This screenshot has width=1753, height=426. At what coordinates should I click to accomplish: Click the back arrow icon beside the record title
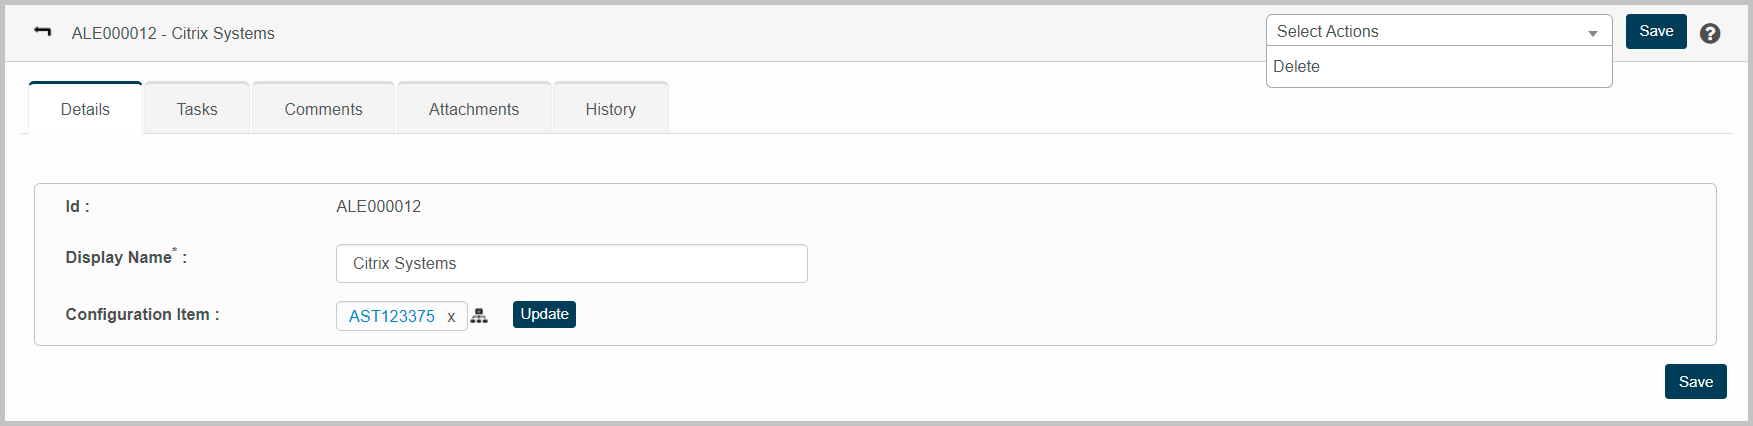click(x=42, y=32)
